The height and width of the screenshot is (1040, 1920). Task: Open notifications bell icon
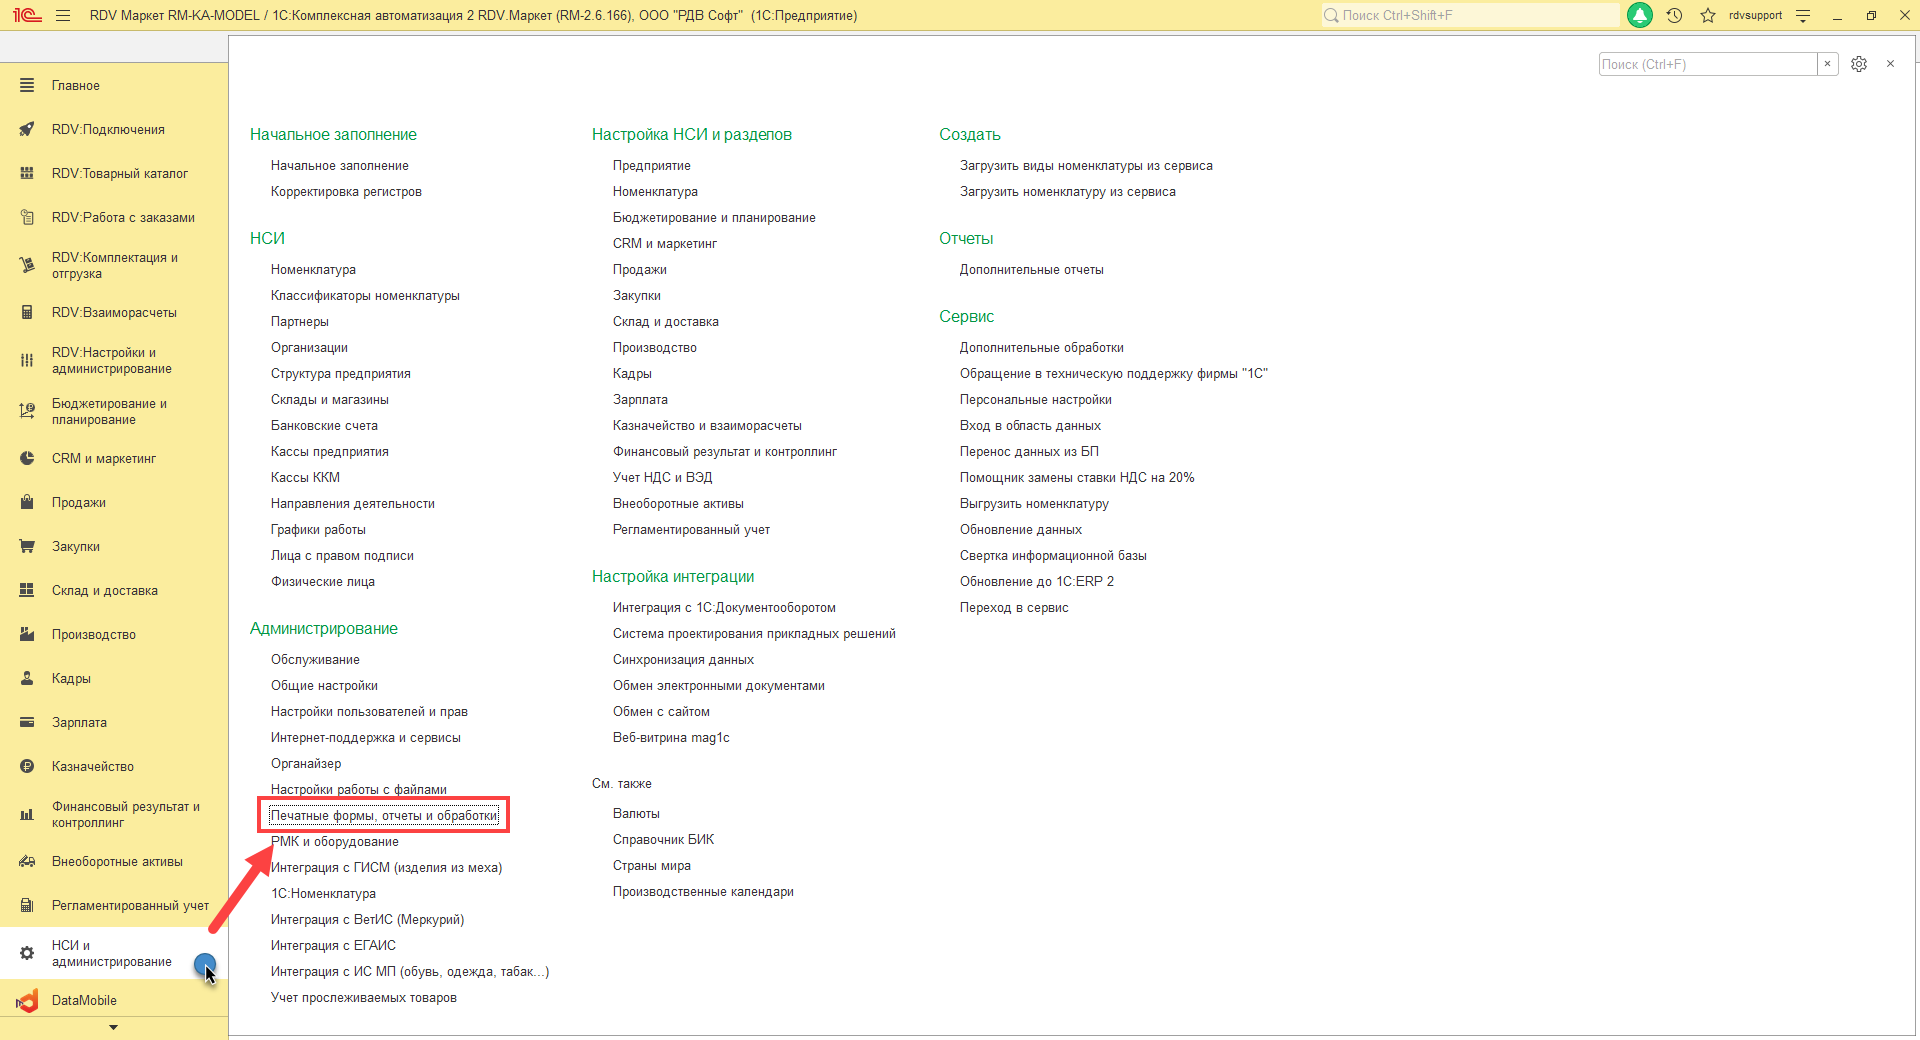coord(1640,15)
